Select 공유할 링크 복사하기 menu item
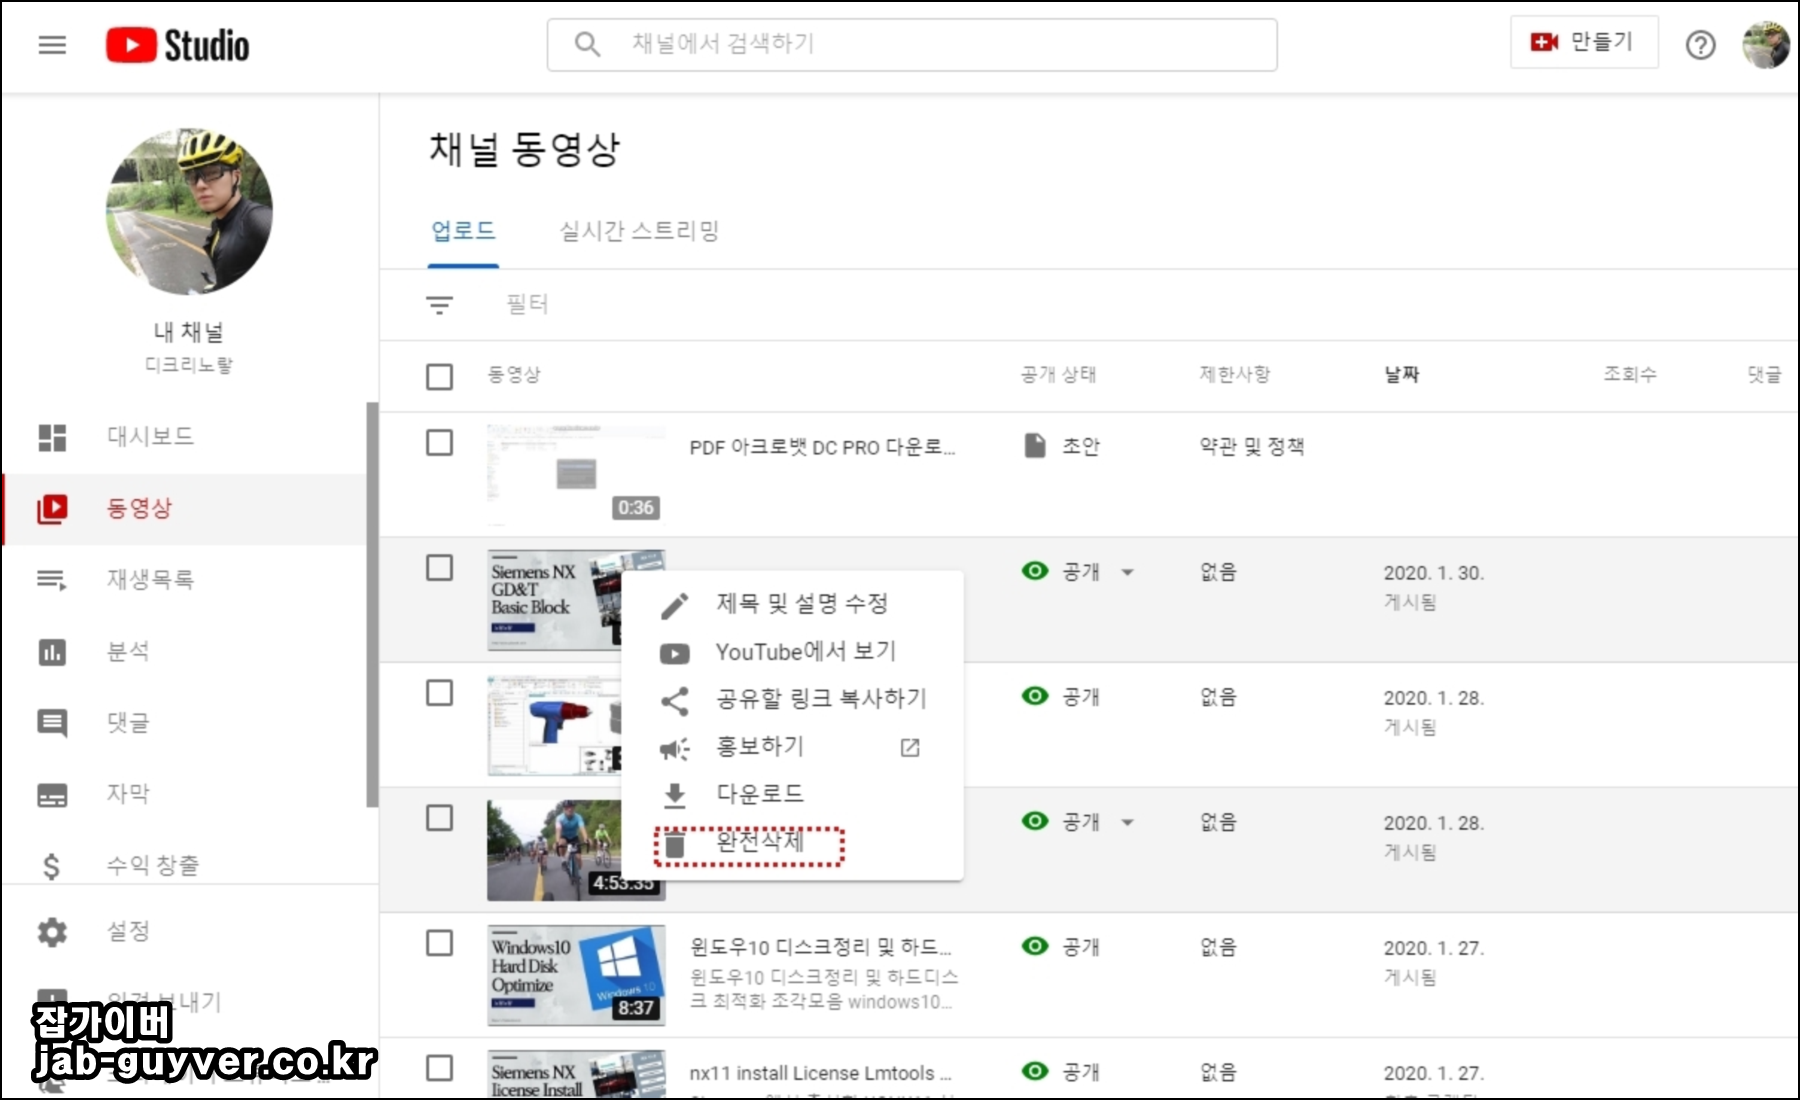Image resolution: width=1800 pixels, height=1100 pixels. point(792,699)
